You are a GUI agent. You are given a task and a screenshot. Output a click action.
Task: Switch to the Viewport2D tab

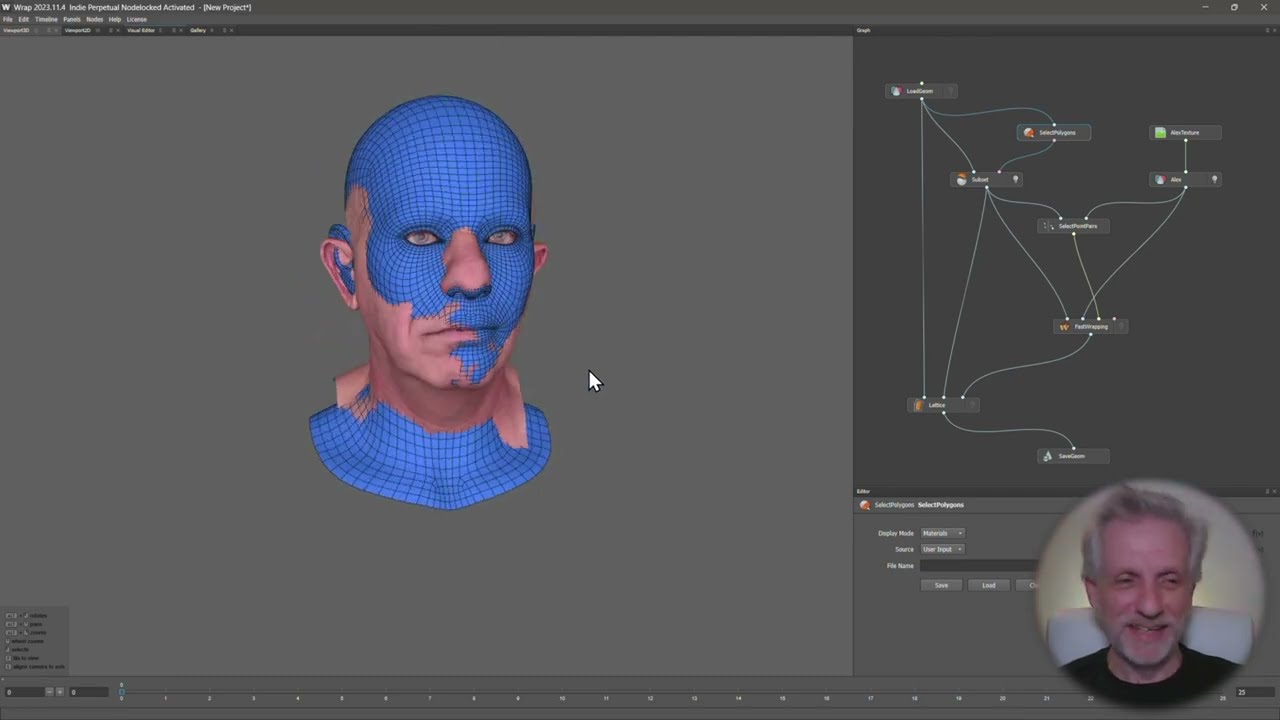[x=78, y=30]
